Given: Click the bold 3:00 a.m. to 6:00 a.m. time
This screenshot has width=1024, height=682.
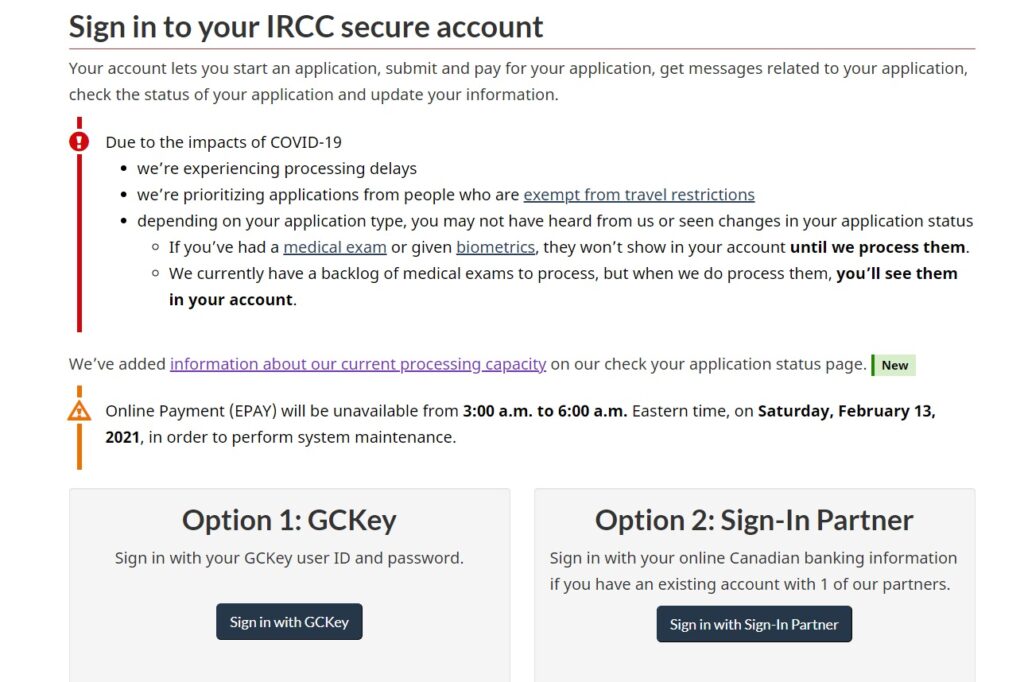Looking at the screenshot, I should click(545, 411).
